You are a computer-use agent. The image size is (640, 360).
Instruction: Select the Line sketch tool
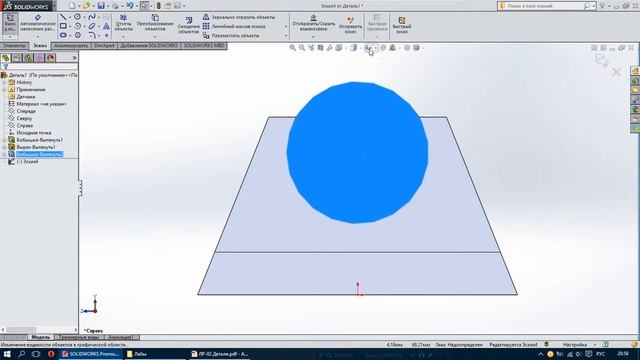[x=63, y=17]
